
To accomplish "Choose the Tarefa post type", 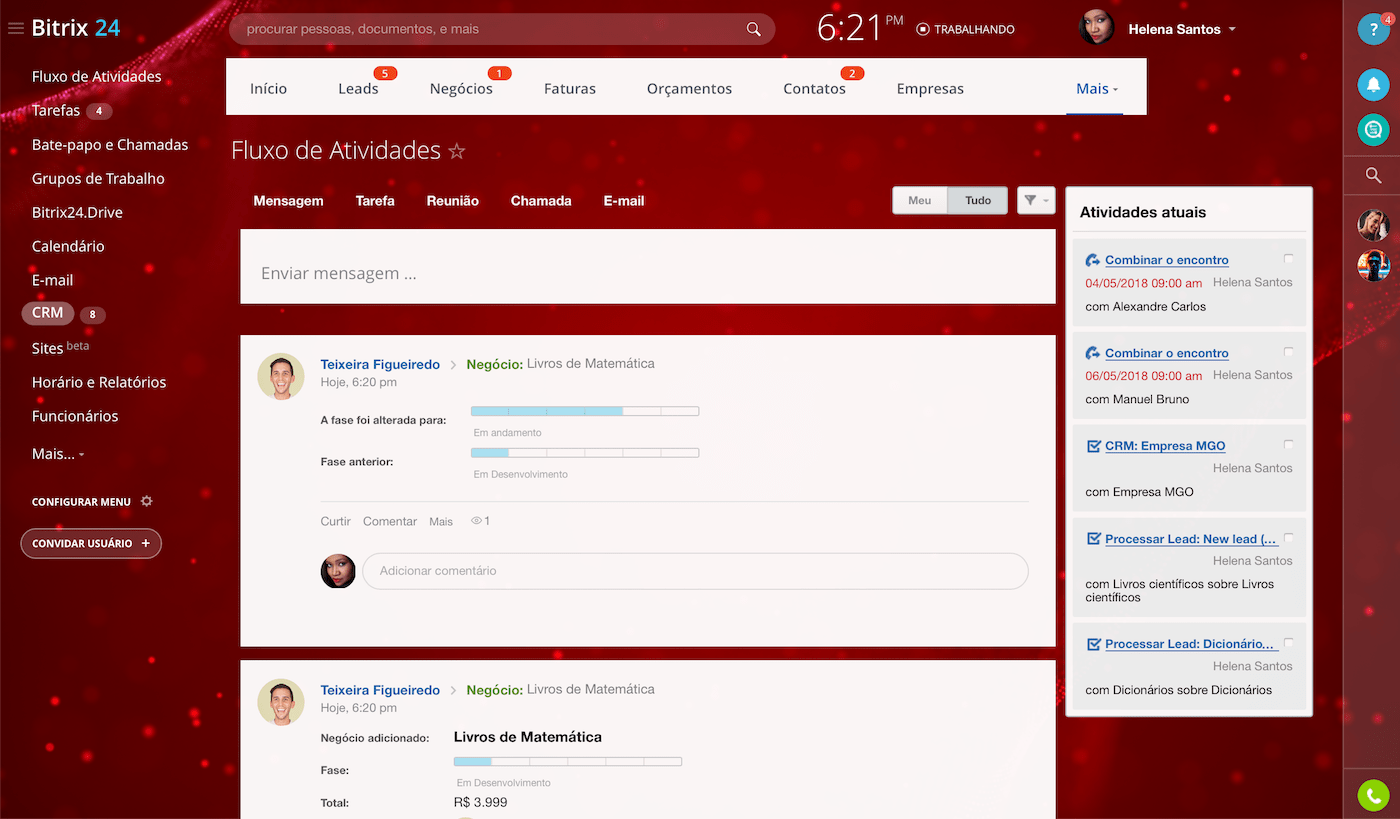I will click(x=375, y=201).
